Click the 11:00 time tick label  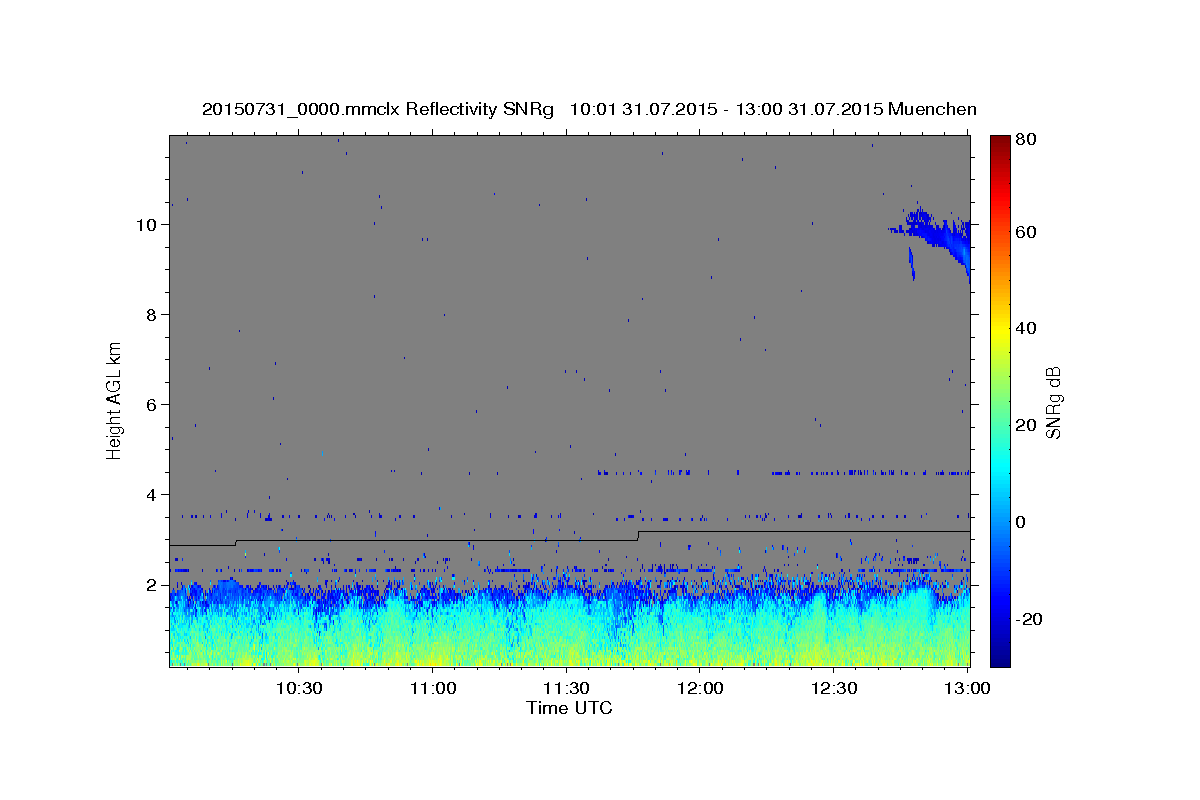coord(433,689)
